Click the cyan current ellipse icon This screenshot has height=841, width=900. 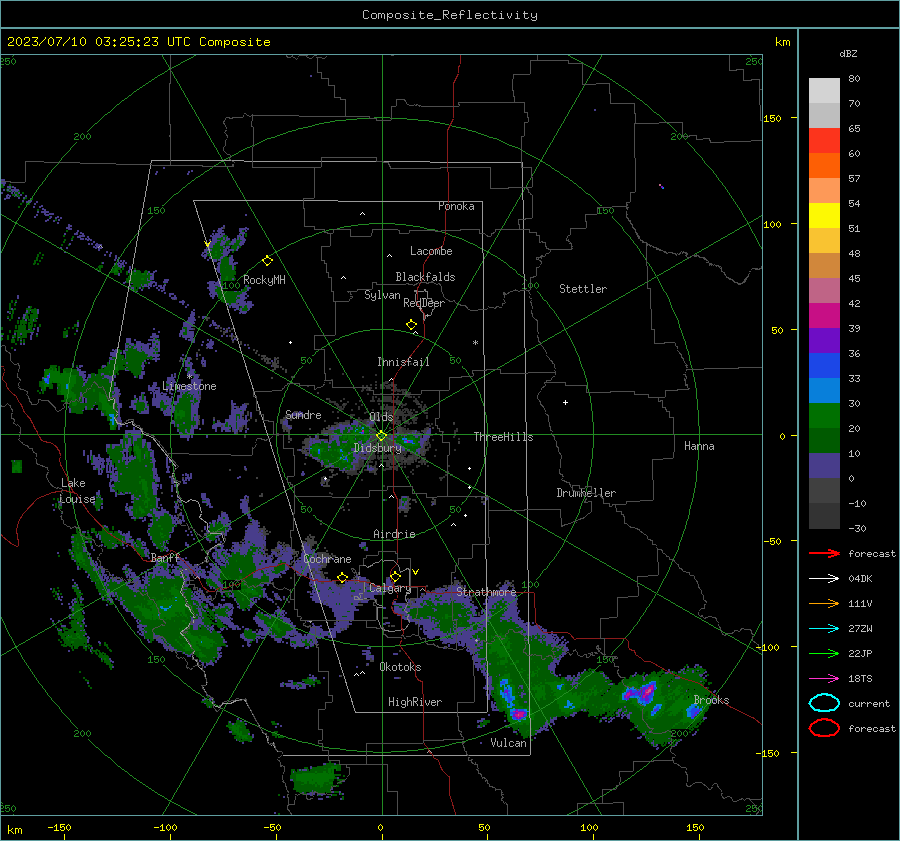point(824,703)
